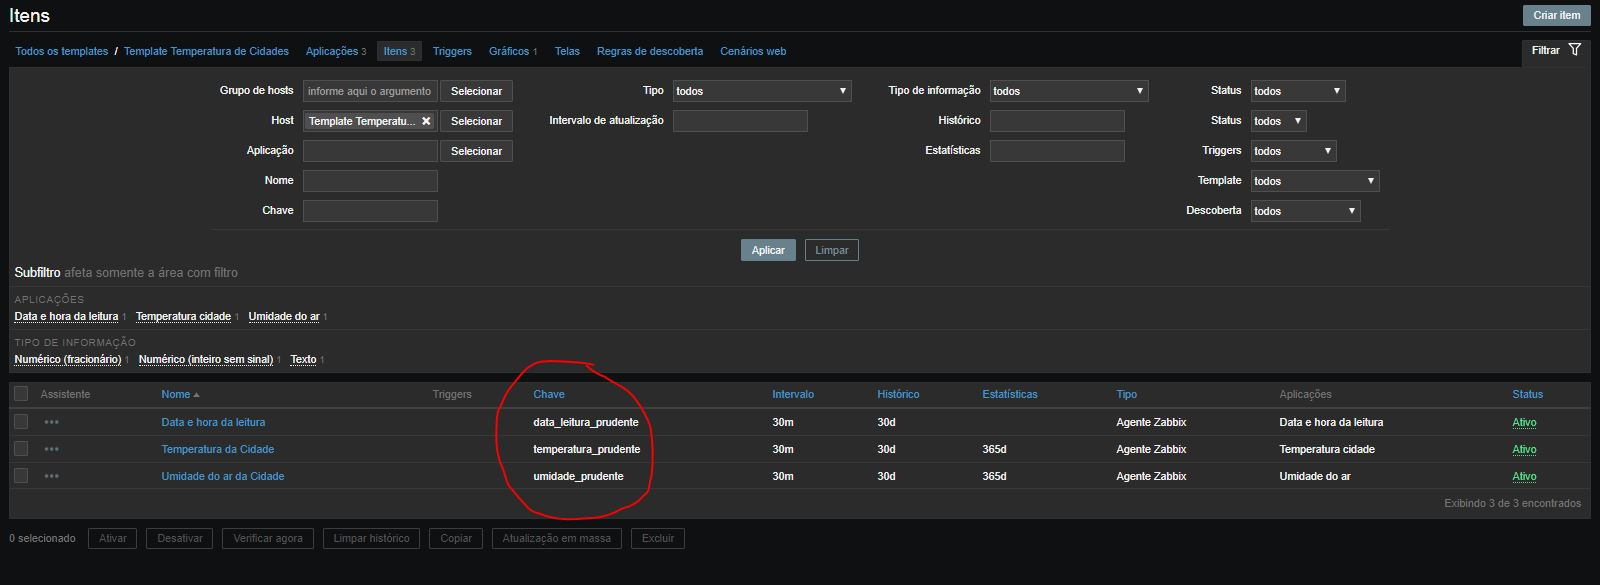Apply the filter with Aplicar
This screenshot has width=1600, height=585.
767,250
